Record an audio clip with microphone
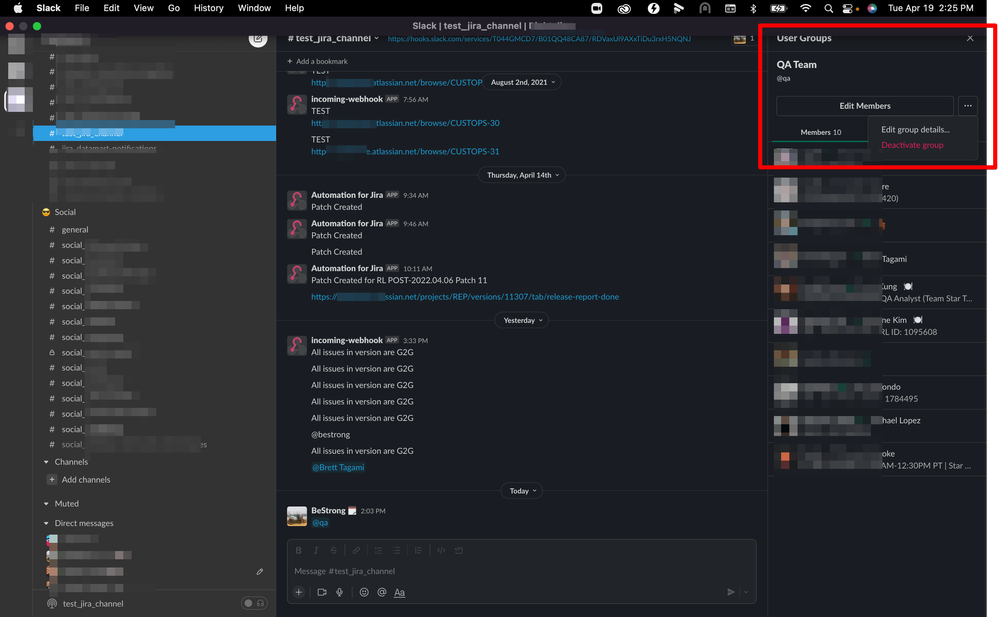This screenshot has width=999, height=617. (x=340, y=592)
